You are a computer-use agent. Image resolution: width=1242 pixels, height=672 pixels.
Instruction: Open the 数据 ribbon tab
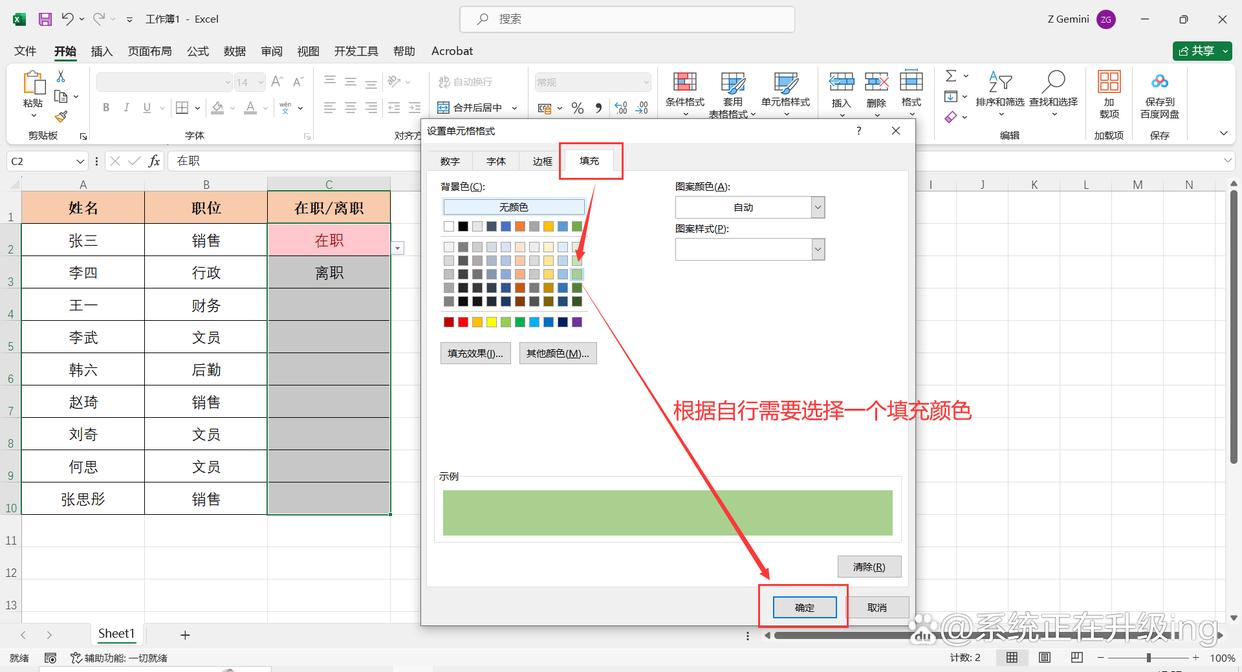[x=235, y=51]
